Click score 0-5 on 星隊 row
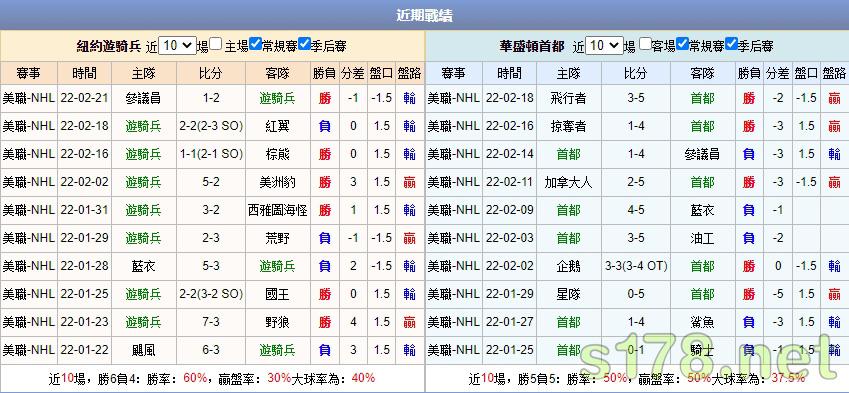Viewport: 849px width, 393px height. click(636, 294)
